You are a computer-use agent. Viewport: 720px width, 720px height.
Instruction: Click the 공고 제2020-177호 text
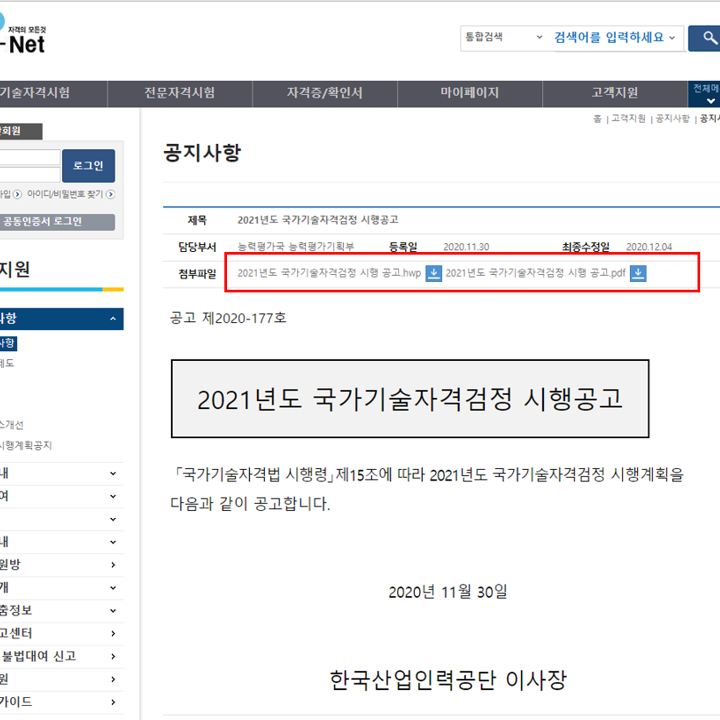point(228,318)
